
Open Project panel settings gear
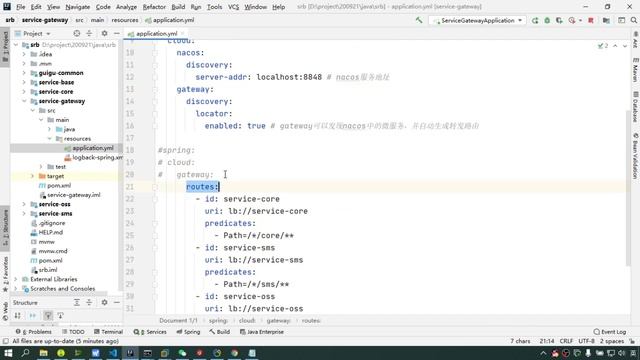(x=104, y=33)
